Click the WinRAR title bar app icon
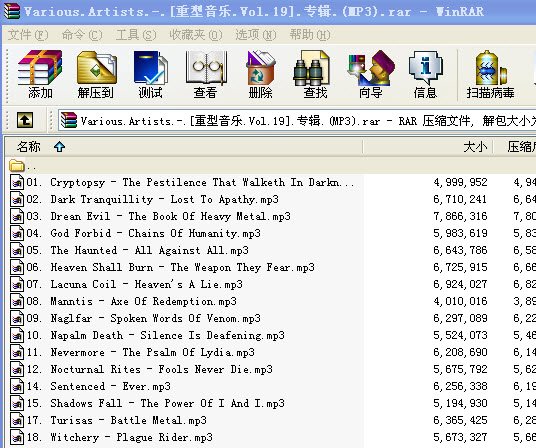536x448 pixels. click(12, 11)
